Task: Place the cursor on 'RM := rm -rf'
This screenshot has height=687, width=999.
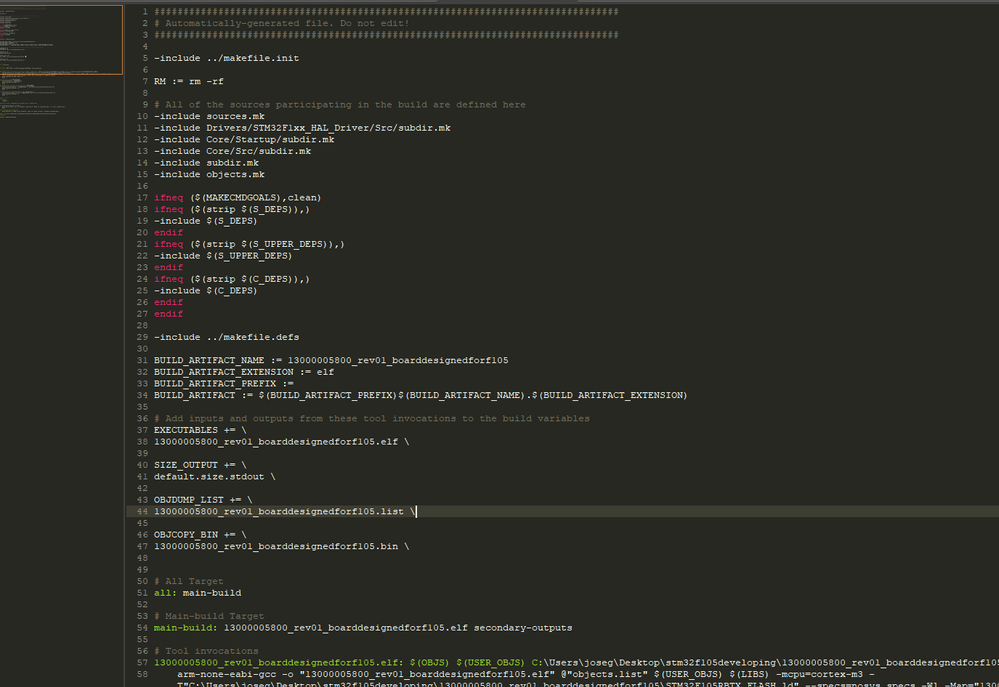Action: tap(189, 81)
